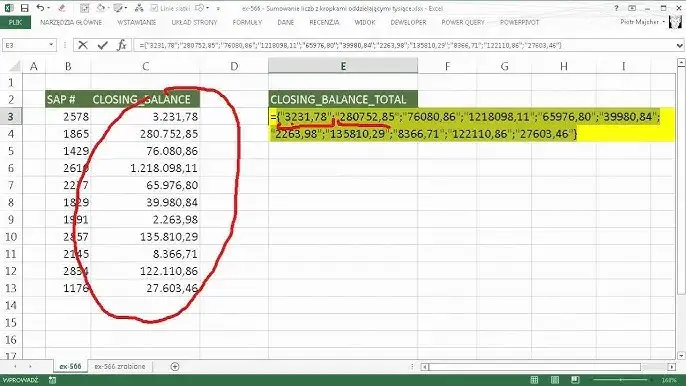Click the Name Box showing E3
Viewport: 686px width, 386px height.
(x=25, y=45)
